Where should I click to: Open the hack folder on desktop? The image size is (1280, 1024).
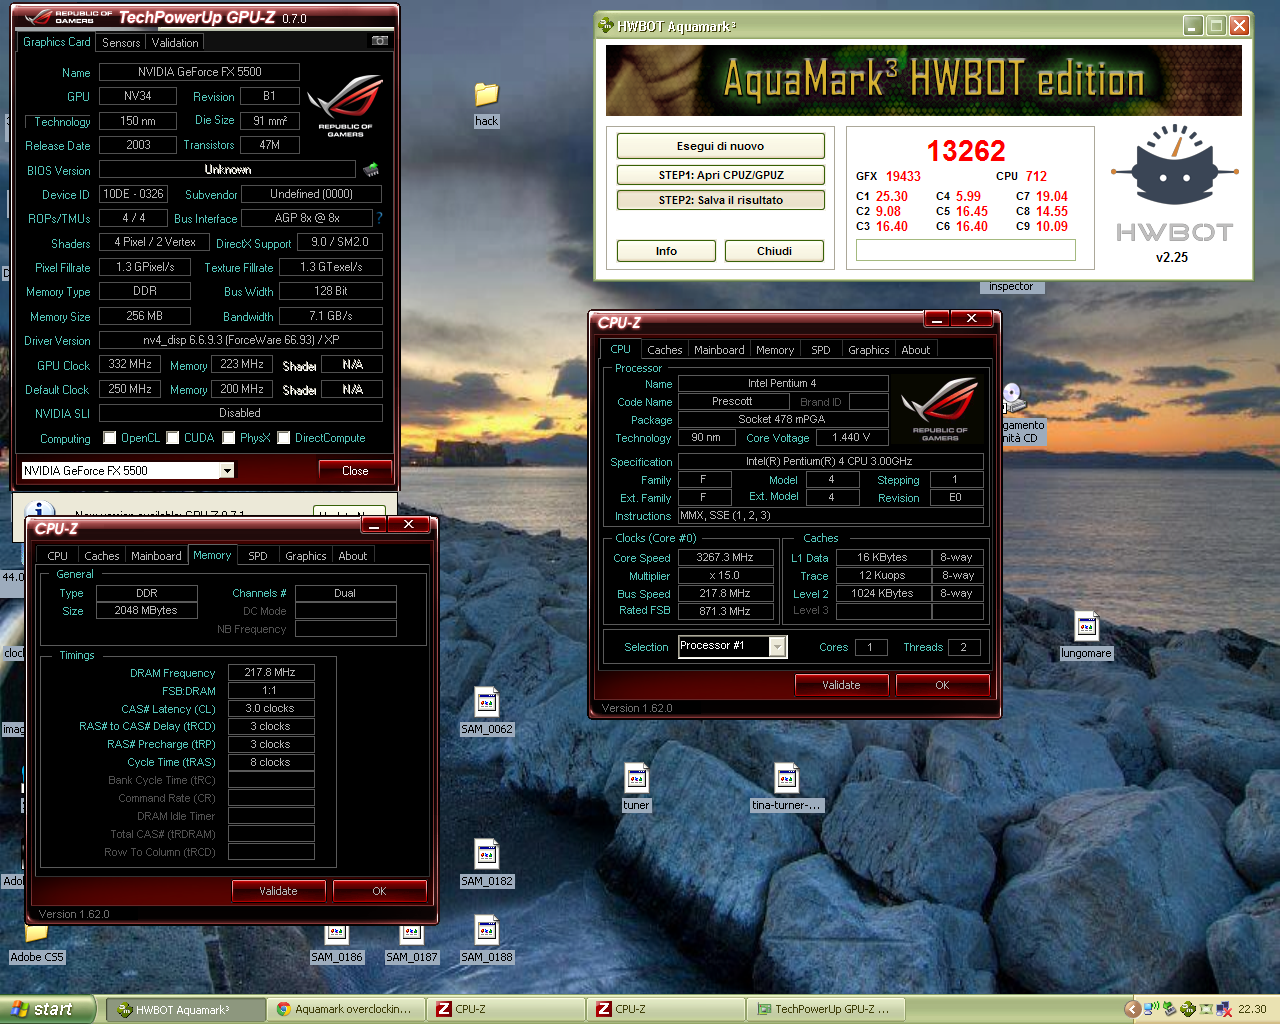(487, 95)
